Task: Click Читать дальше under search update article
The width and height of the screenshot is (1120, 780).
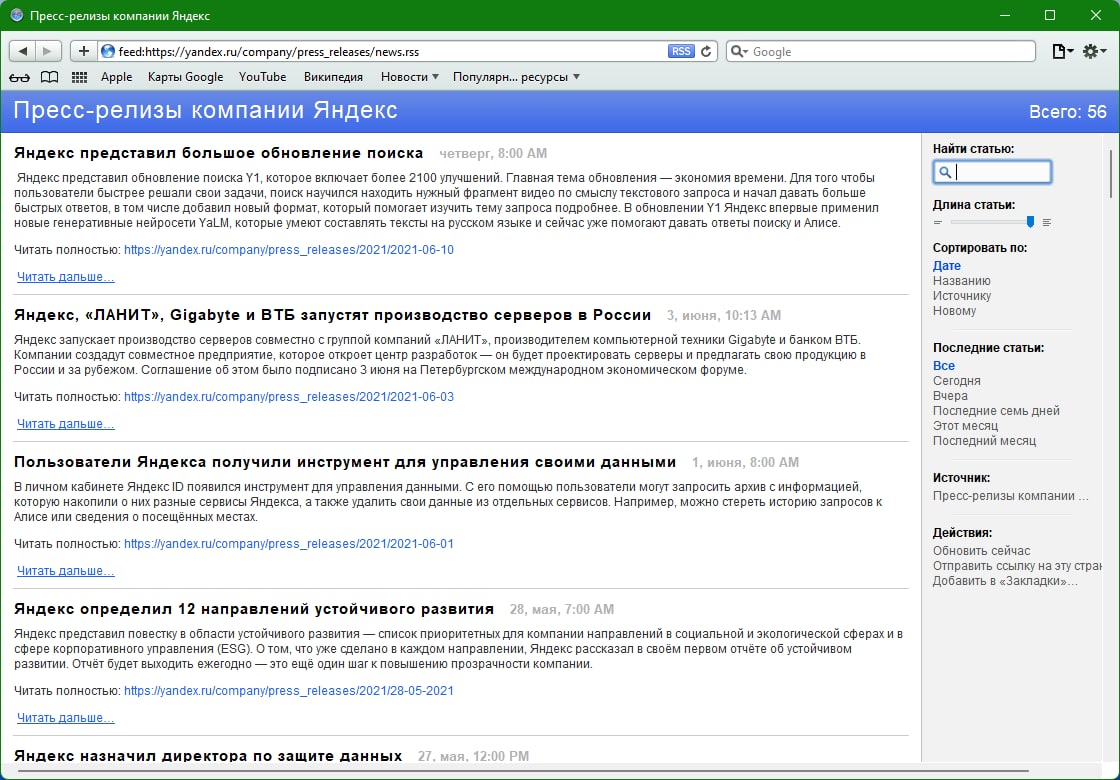Action: tap(66, 277)
